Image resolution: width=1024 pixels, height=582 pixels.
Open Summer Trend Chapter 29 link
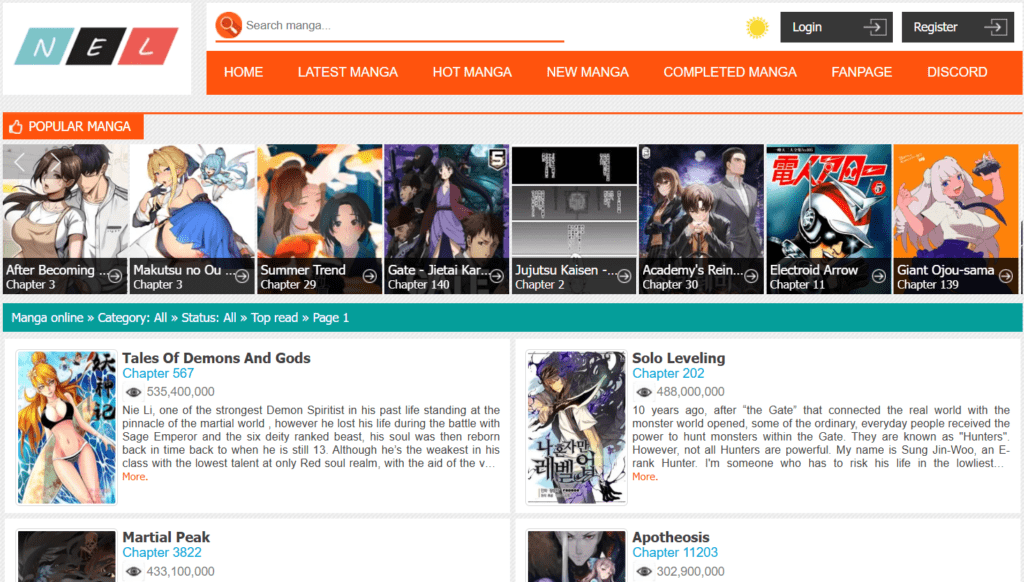click(288, 285)
